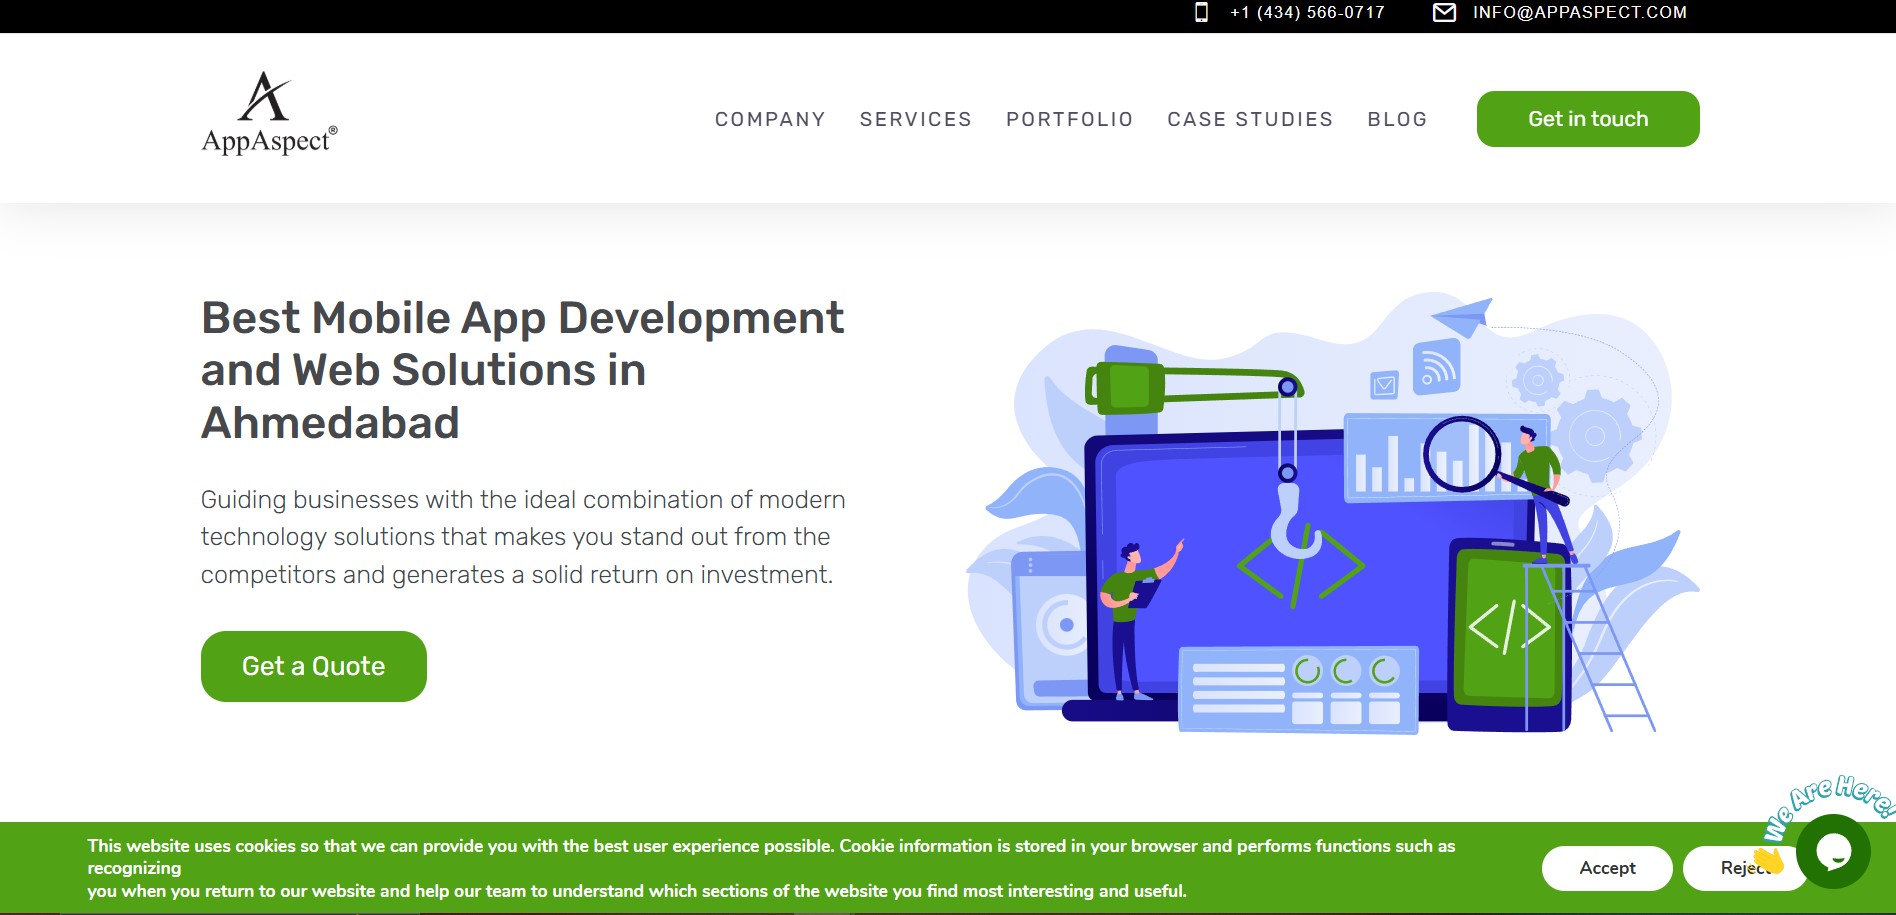Click the Get a Quote button
1896x915 pixels.
coord(313,666)
